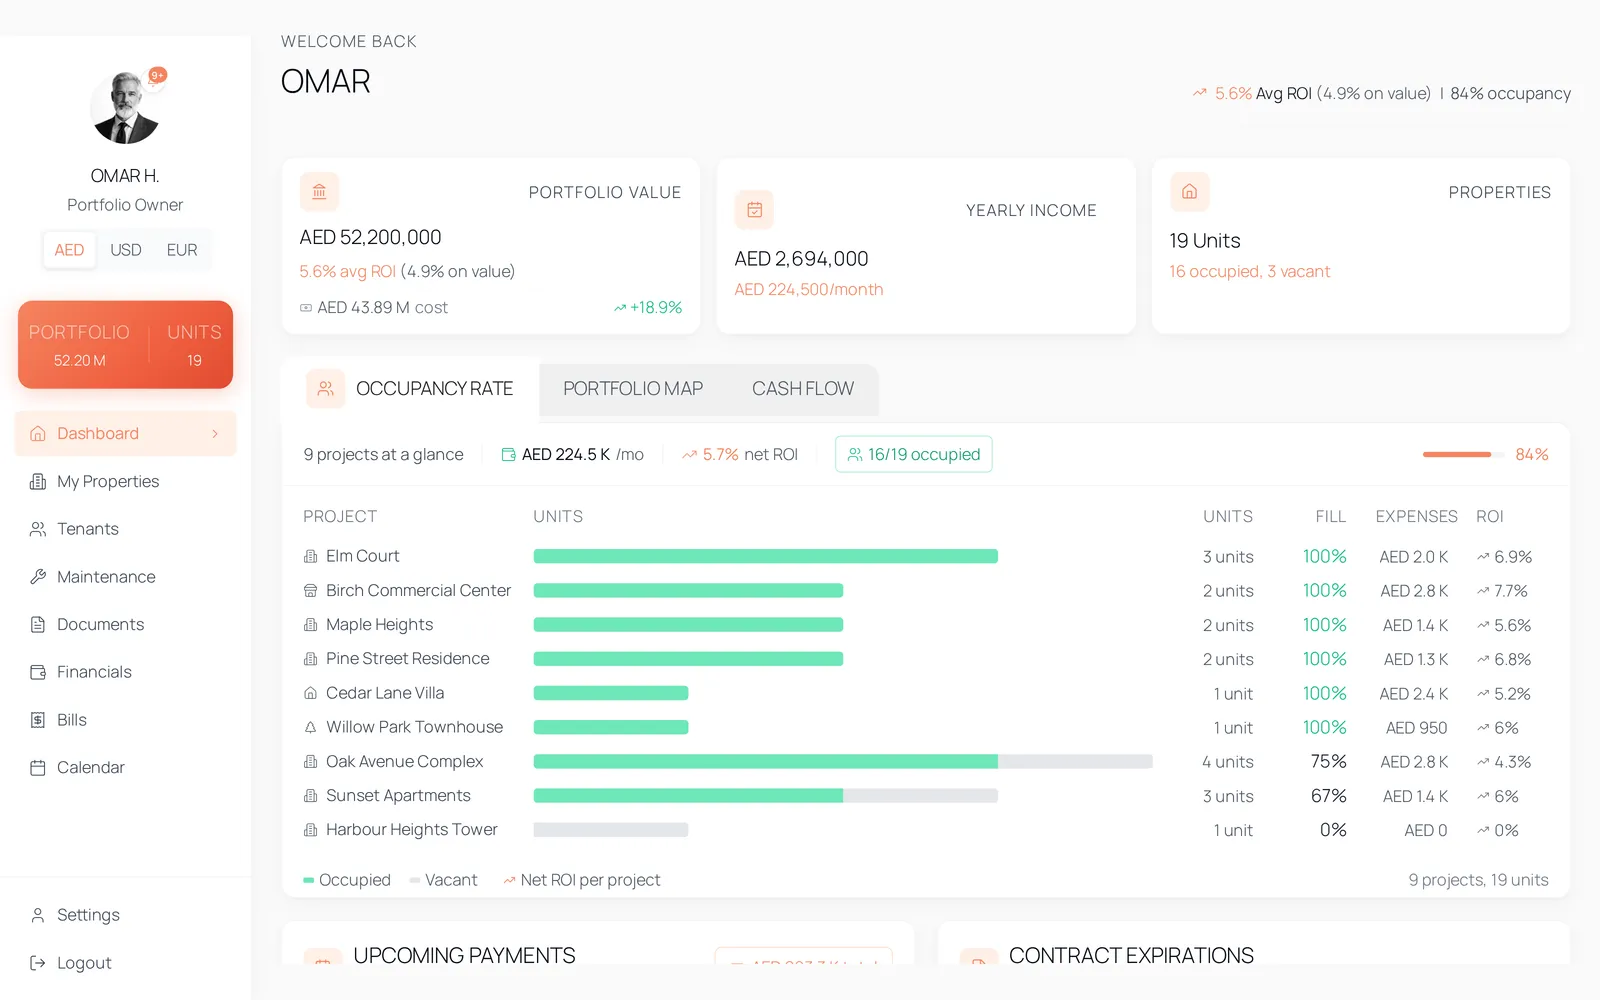Screen dimensions: 1600x1000
Task: Click the Willow Park Townhouse icon
Action: point(310,727)
